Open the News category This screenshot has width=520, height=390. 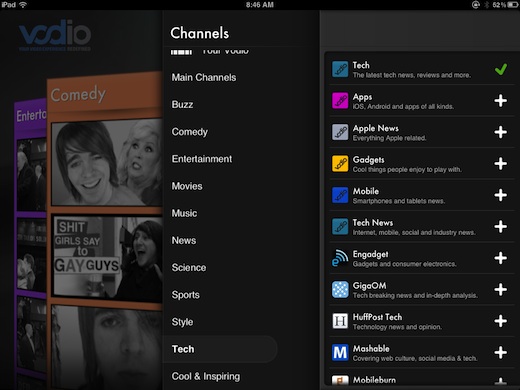[184, 240]
